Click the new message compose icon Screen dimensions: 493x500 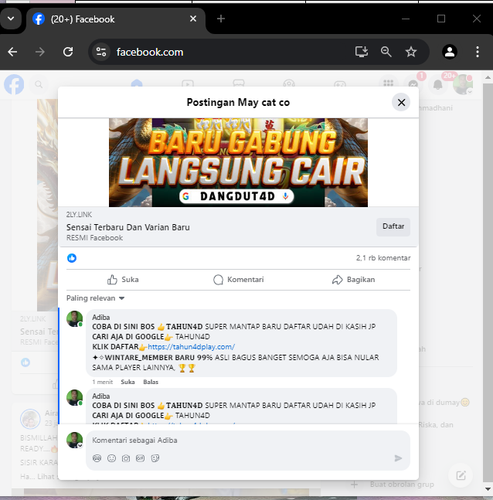tap(461, 475)
